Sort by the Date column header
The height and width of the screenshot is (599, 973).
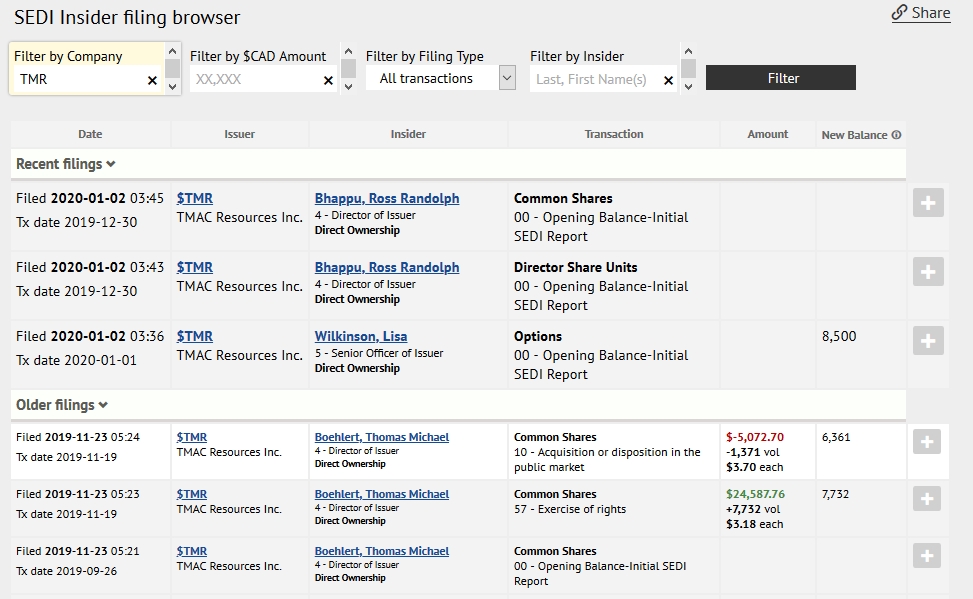(90, 134)
